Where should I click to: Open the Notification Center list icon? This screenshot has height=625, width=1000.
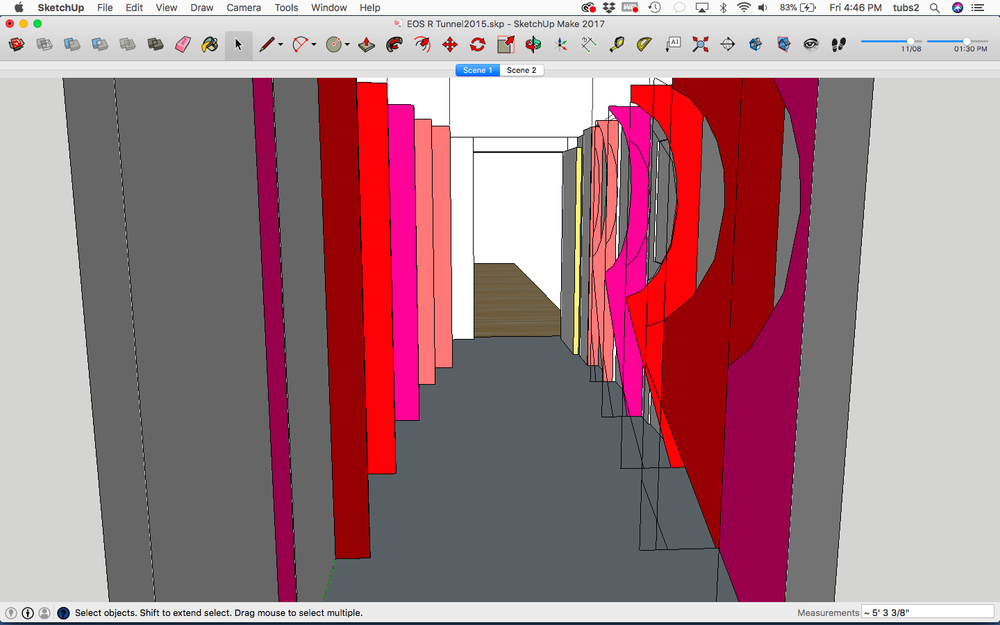pyautogui.click(x=978, y=8)
